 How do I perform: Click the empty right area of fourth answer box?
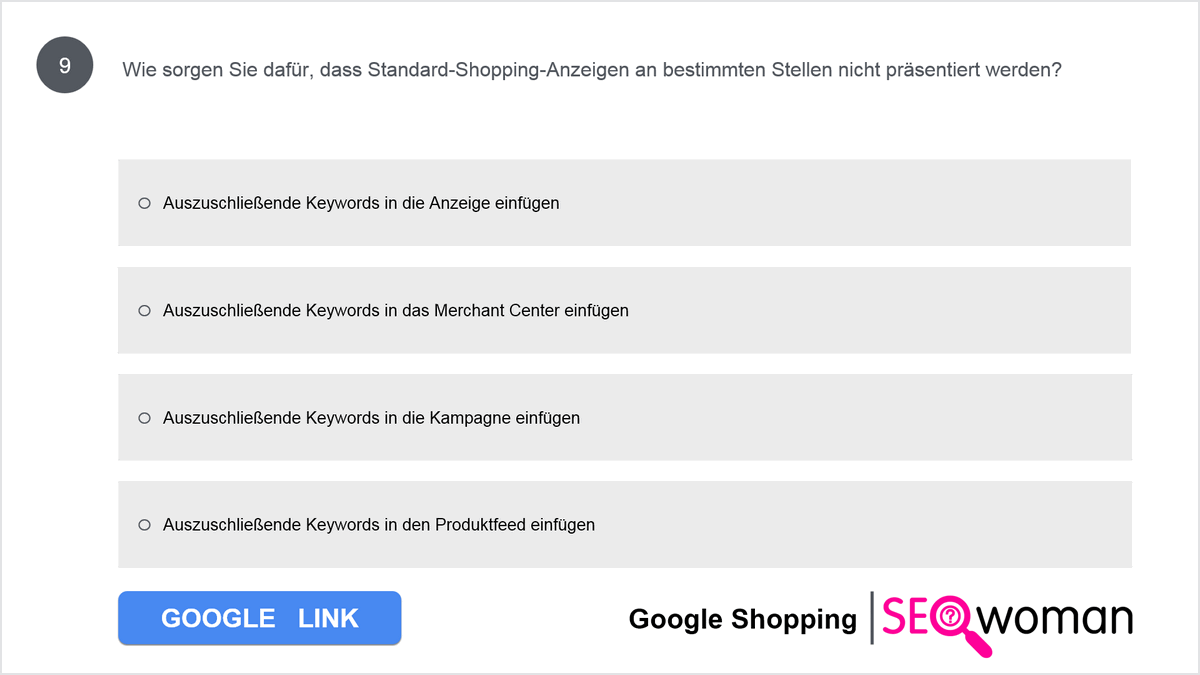pyautogui.click(x=900, y=524)
